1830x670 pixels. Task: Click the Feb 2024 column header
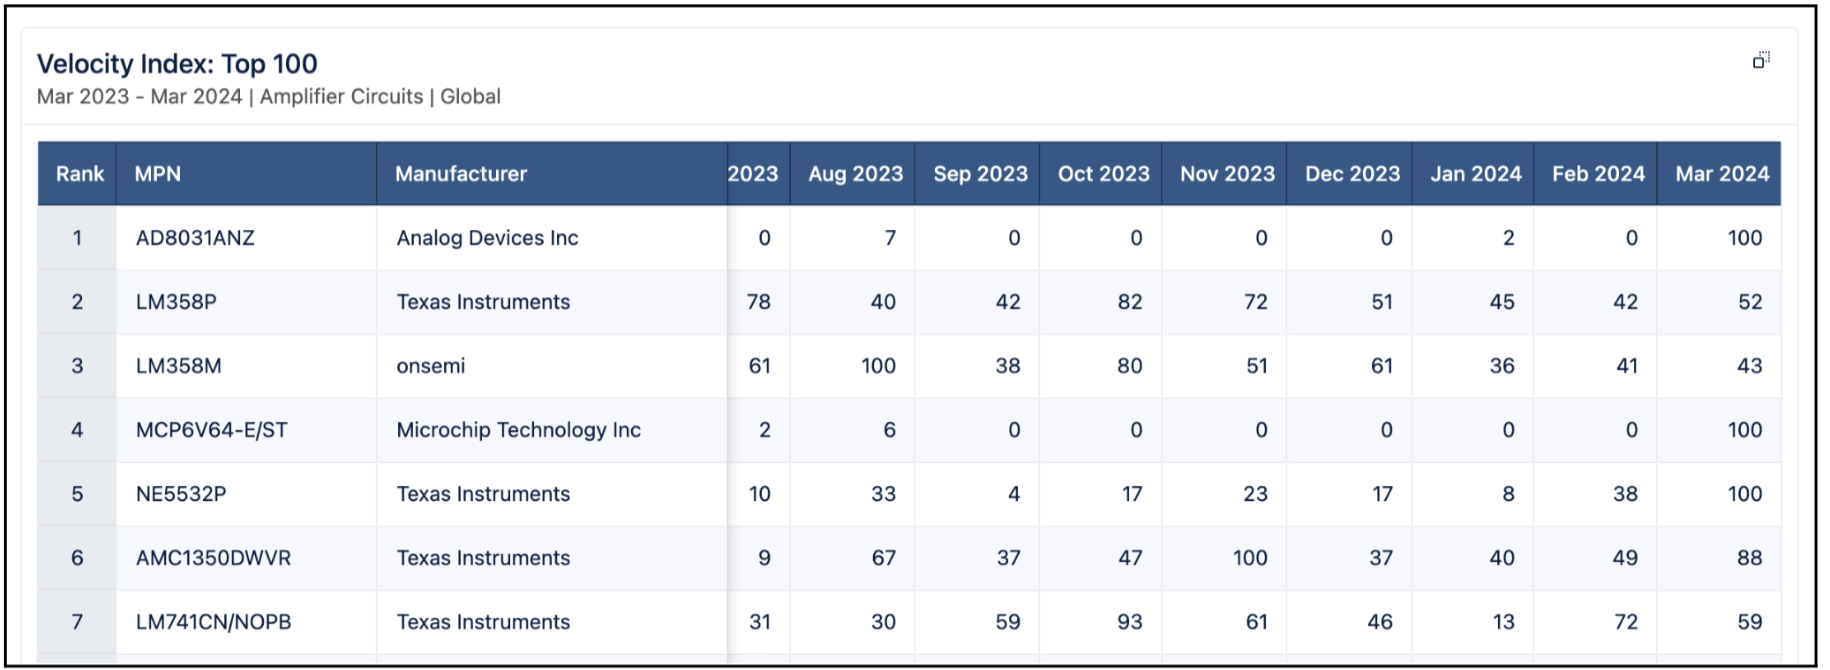coord(1598,174)
